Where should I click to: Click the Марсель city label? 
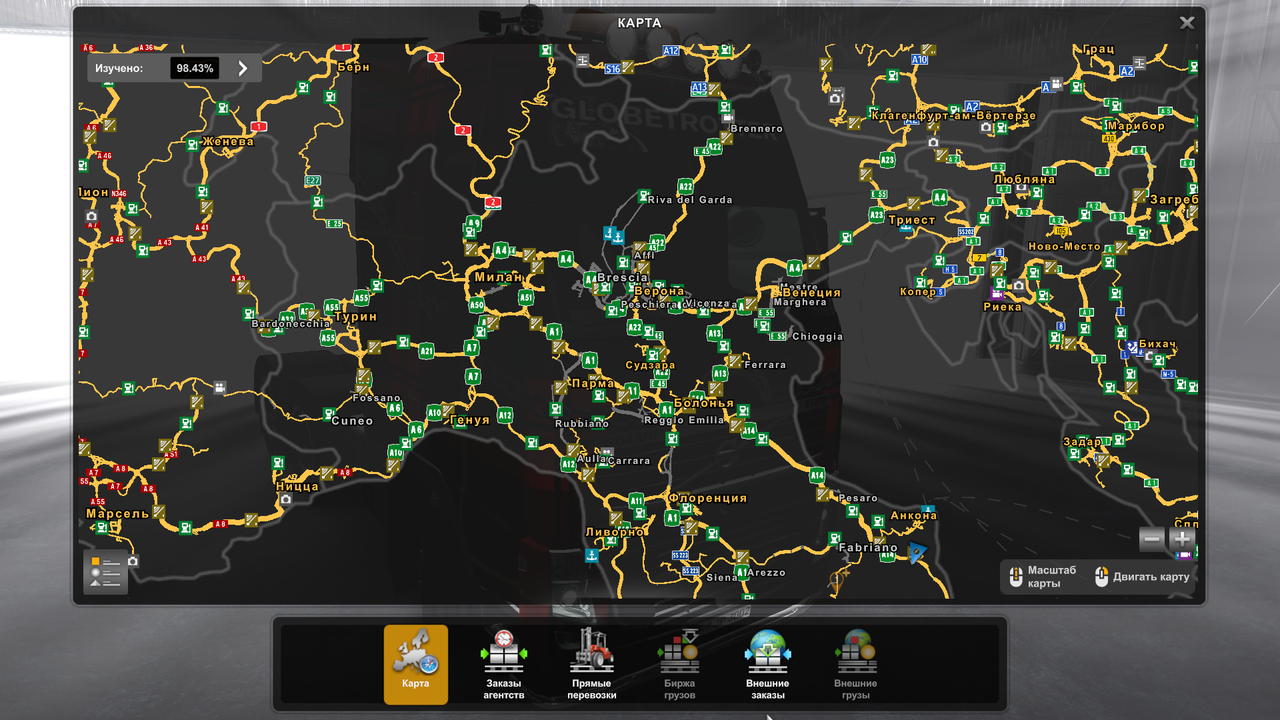pos(118,513)
